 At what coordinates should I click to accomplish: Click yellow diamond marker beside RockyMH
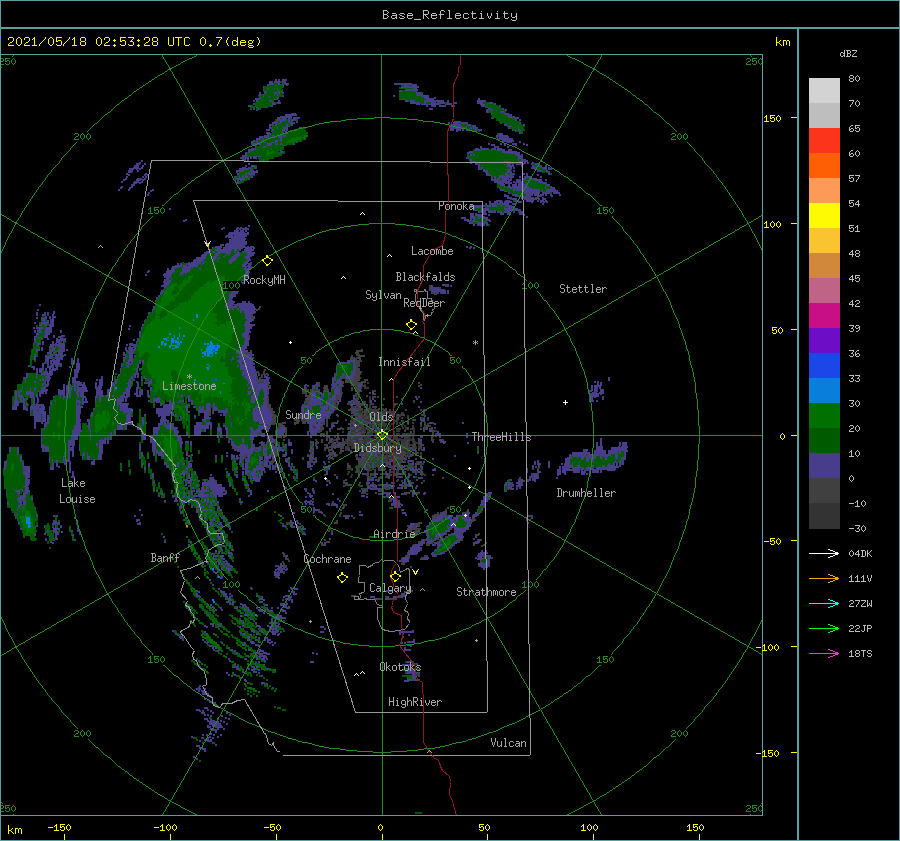pyautogui.click(x=267, y=261)
